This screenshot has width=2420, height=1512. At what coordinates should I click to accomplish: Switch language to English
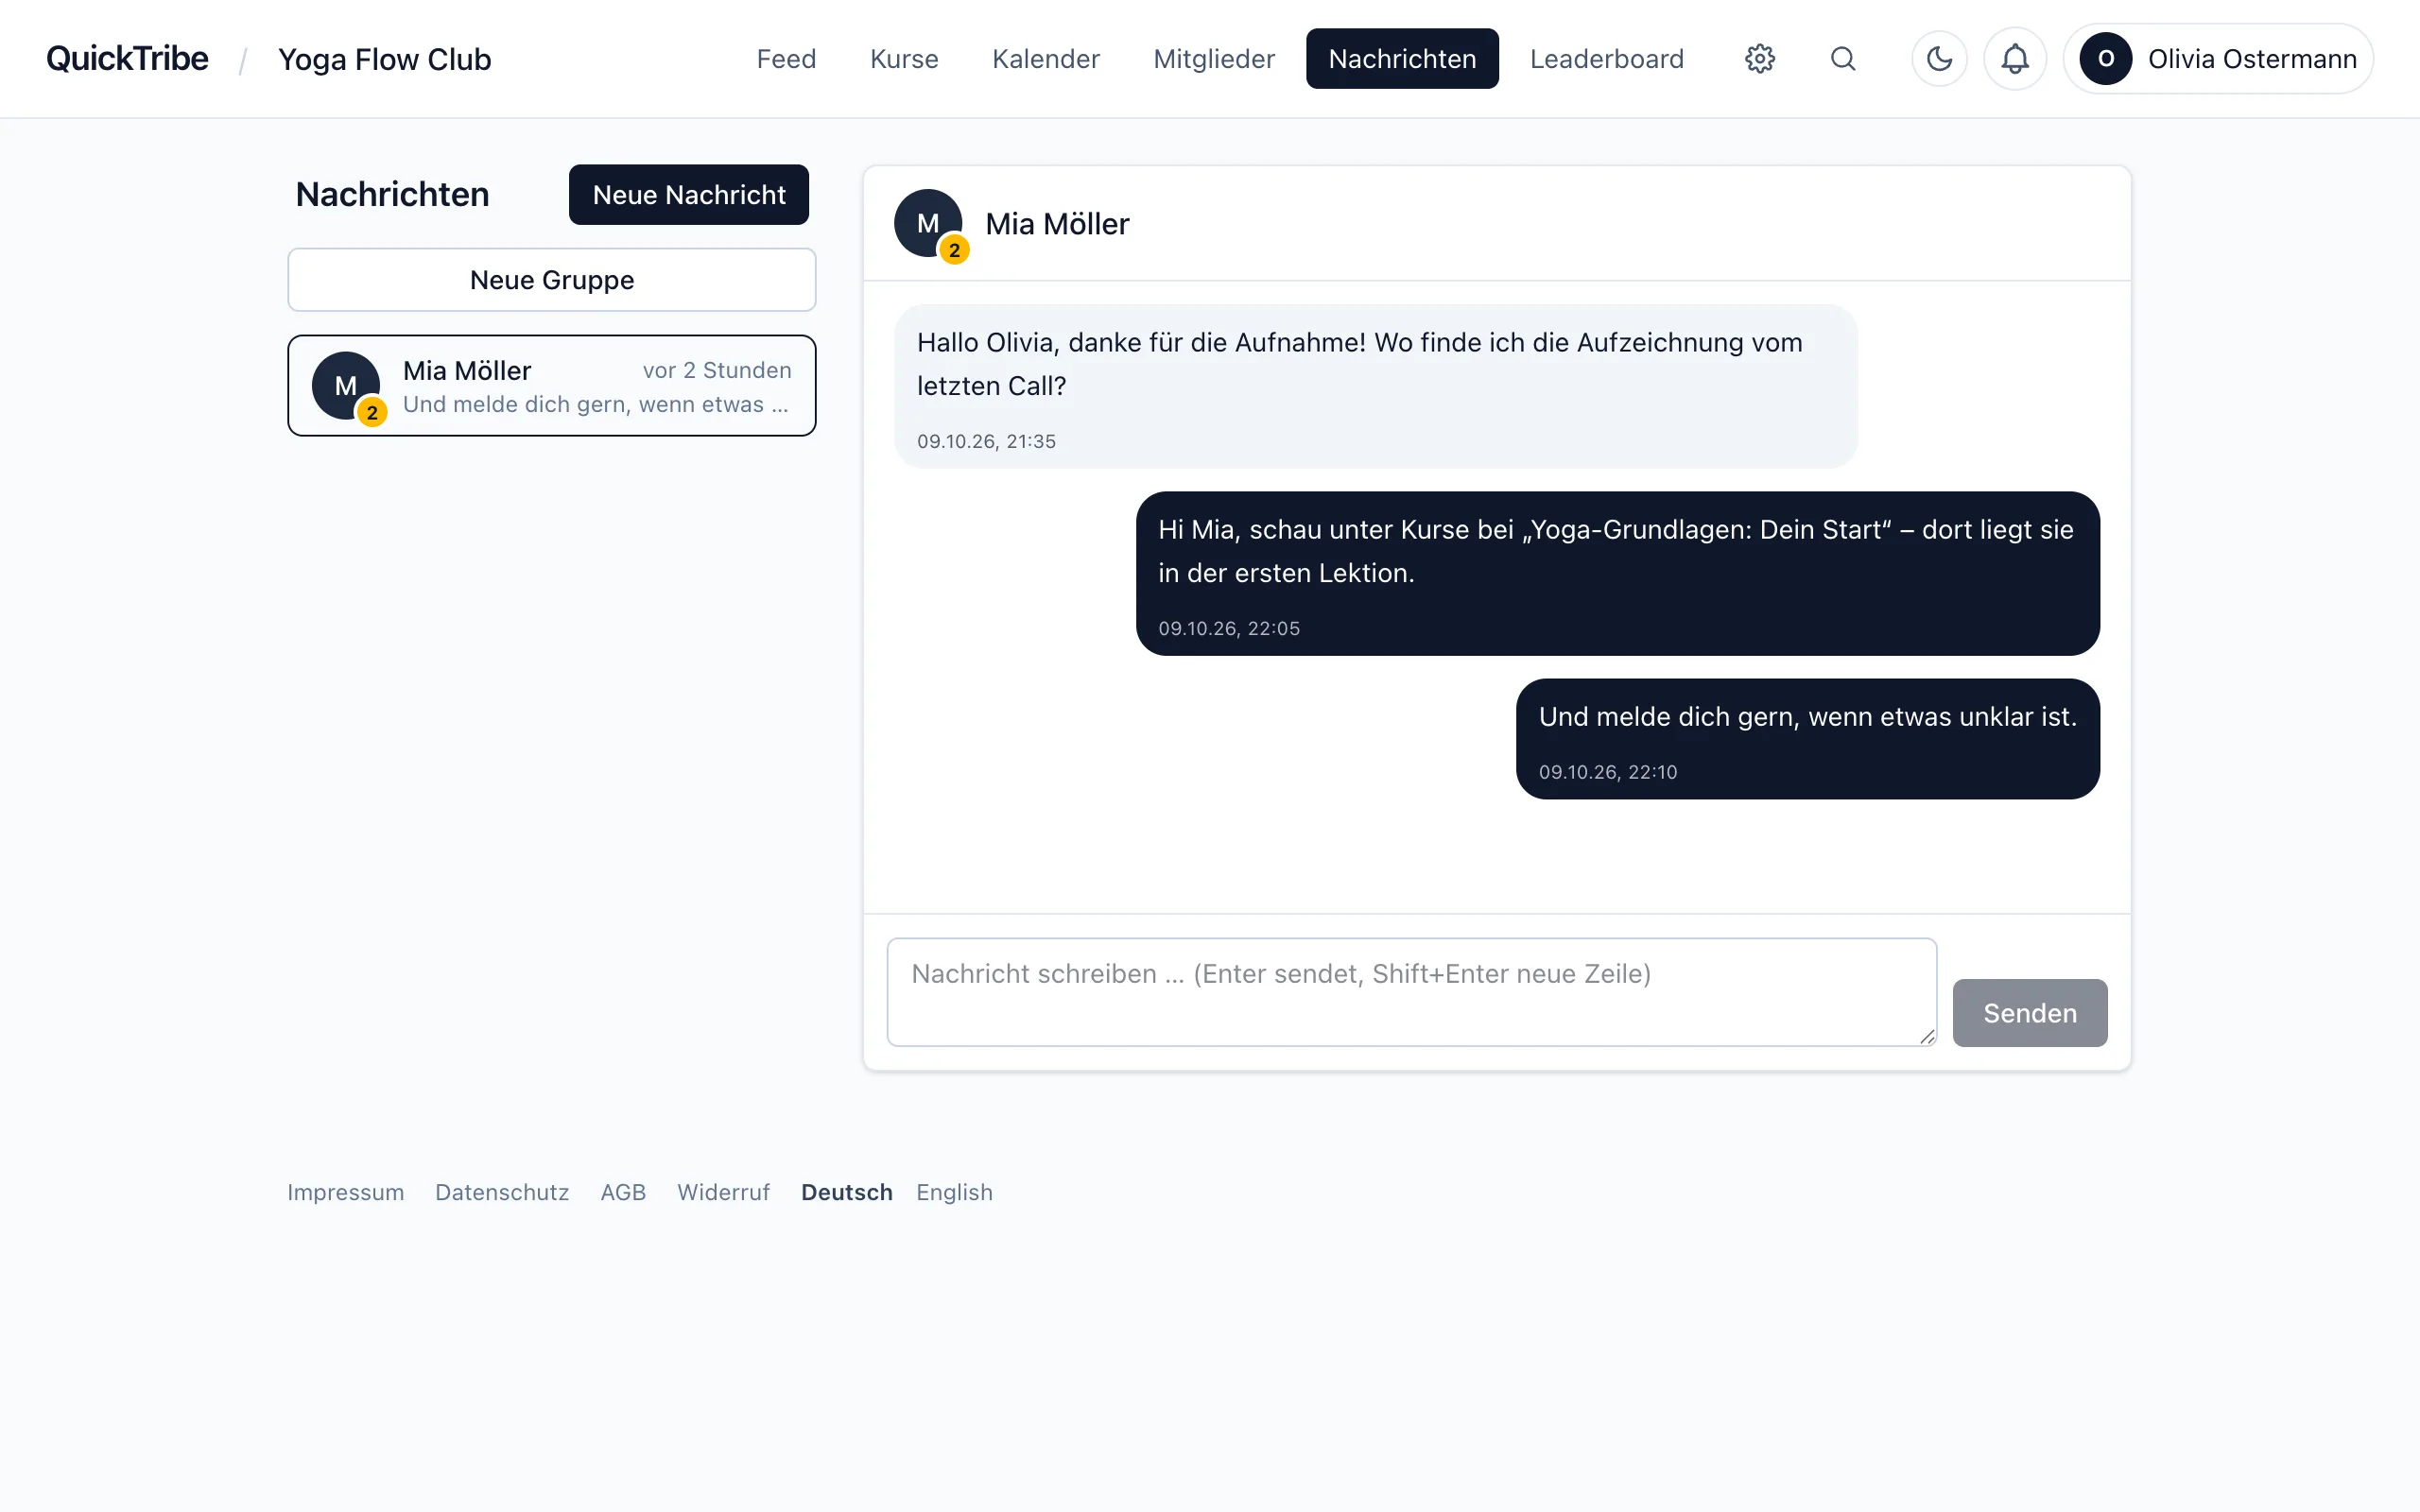click(954, 1192)
